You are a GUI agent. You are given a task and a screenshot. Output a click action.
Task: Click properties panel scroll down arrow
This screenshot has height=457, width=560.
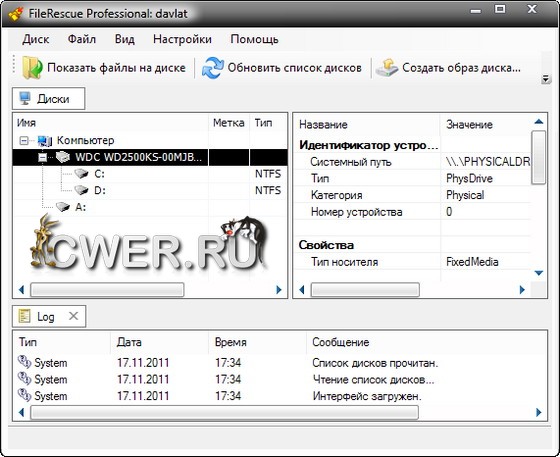[x=539, y=273]
